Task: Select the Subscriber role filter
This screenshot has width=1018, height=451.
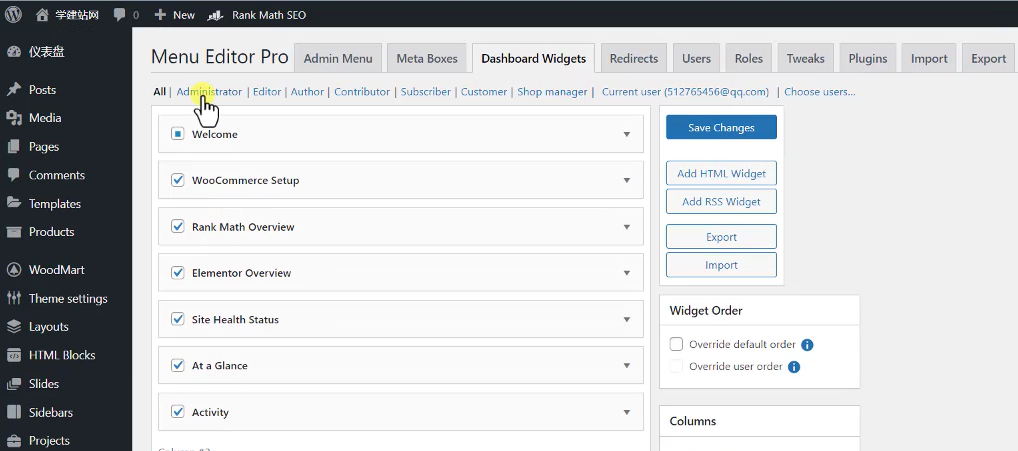Action: [425, 92]
